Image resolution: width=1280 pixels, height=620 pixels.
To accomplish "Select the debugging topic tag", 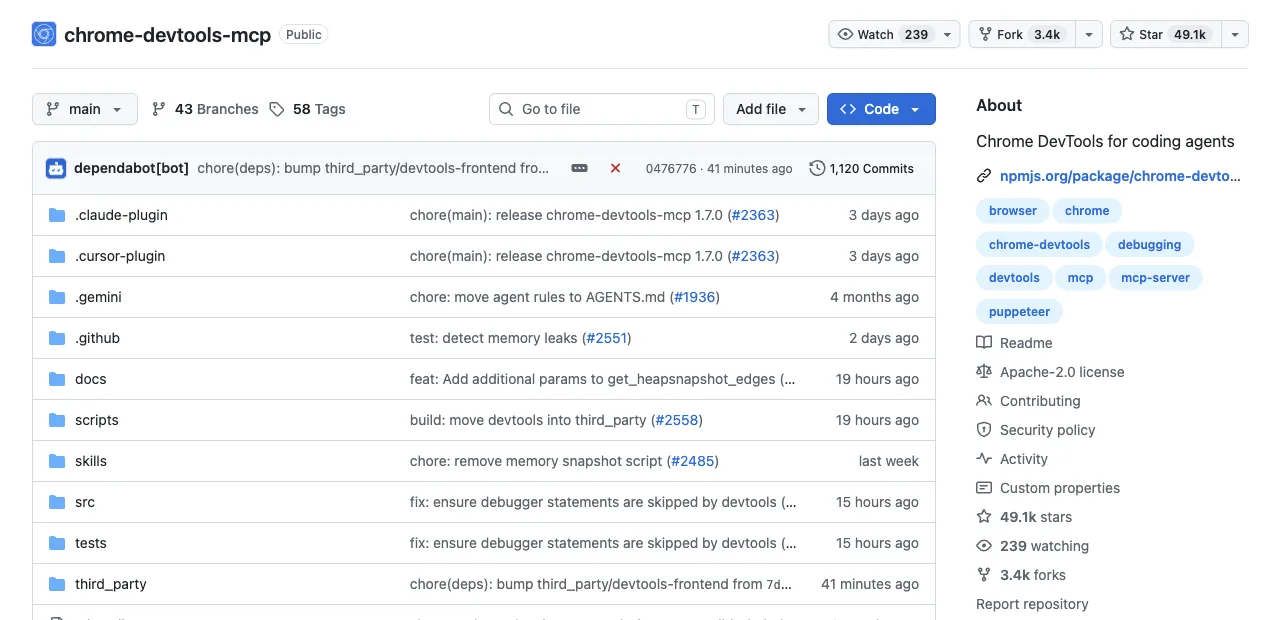I will click(1149, 244).
